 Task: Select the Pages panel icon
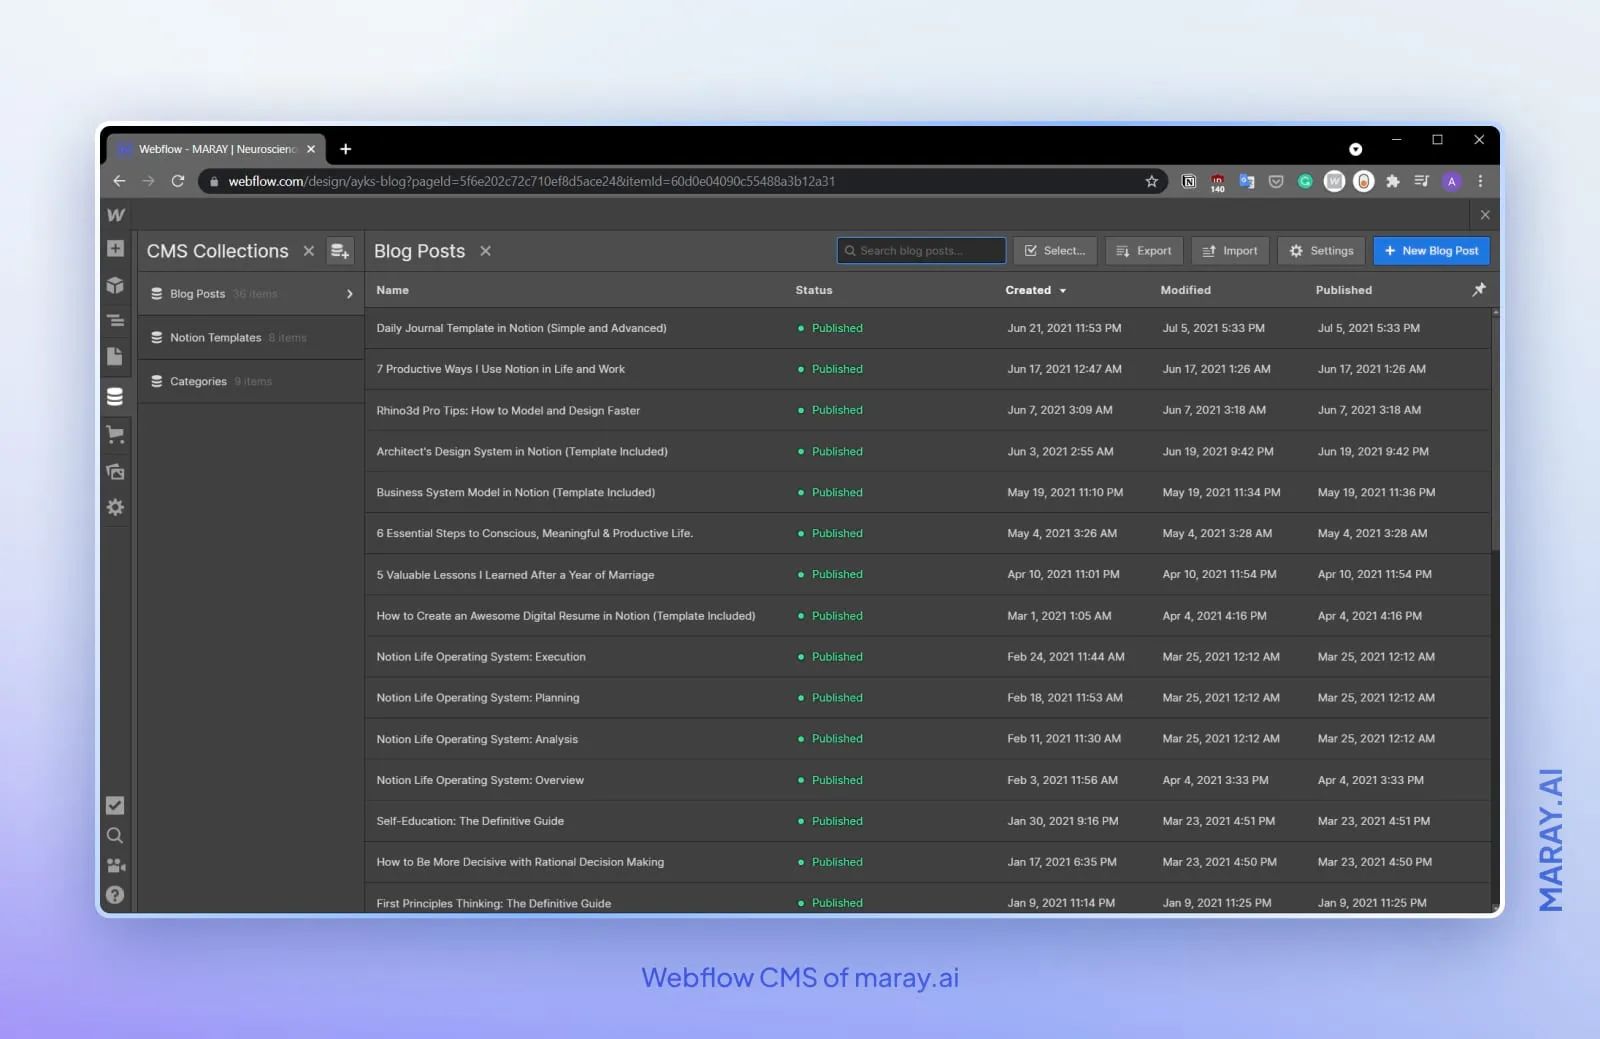115,356
